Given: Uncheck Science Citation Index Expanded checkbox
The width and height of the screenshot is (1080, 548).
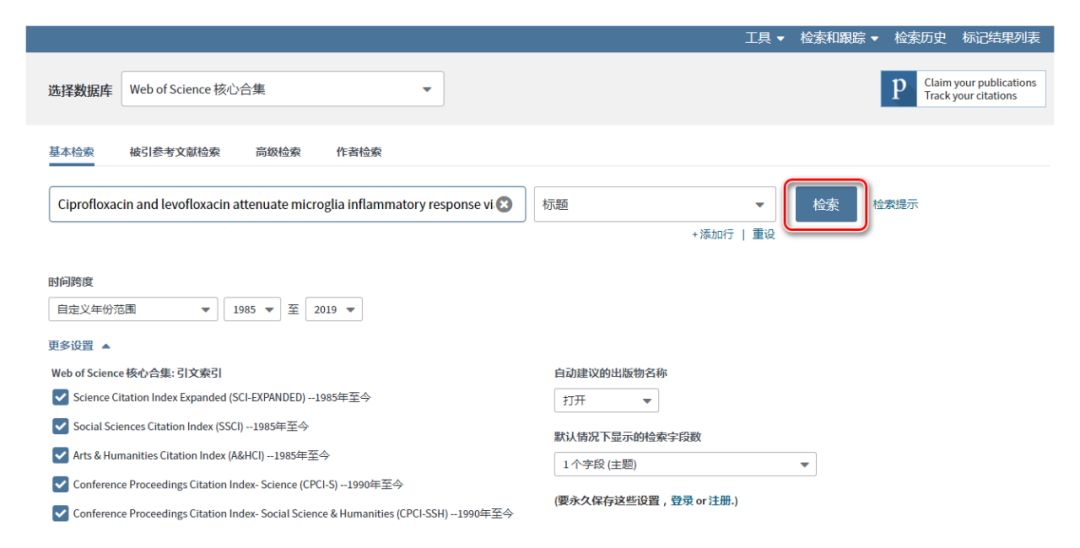Looking at the screenshot, I should point(61,397).
